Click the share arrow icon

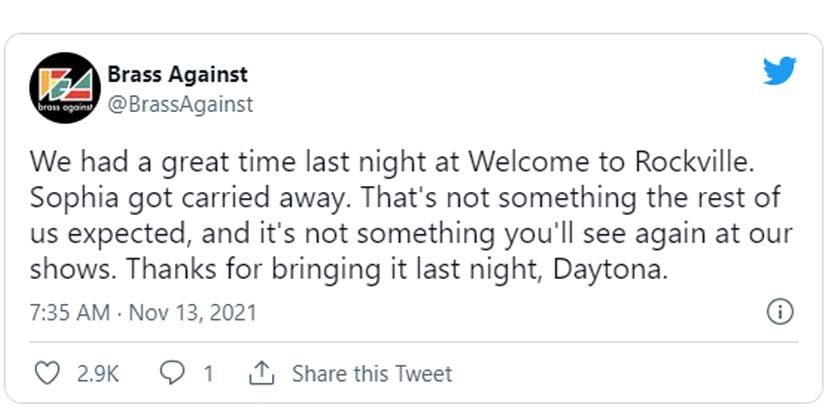click(261, 374)
